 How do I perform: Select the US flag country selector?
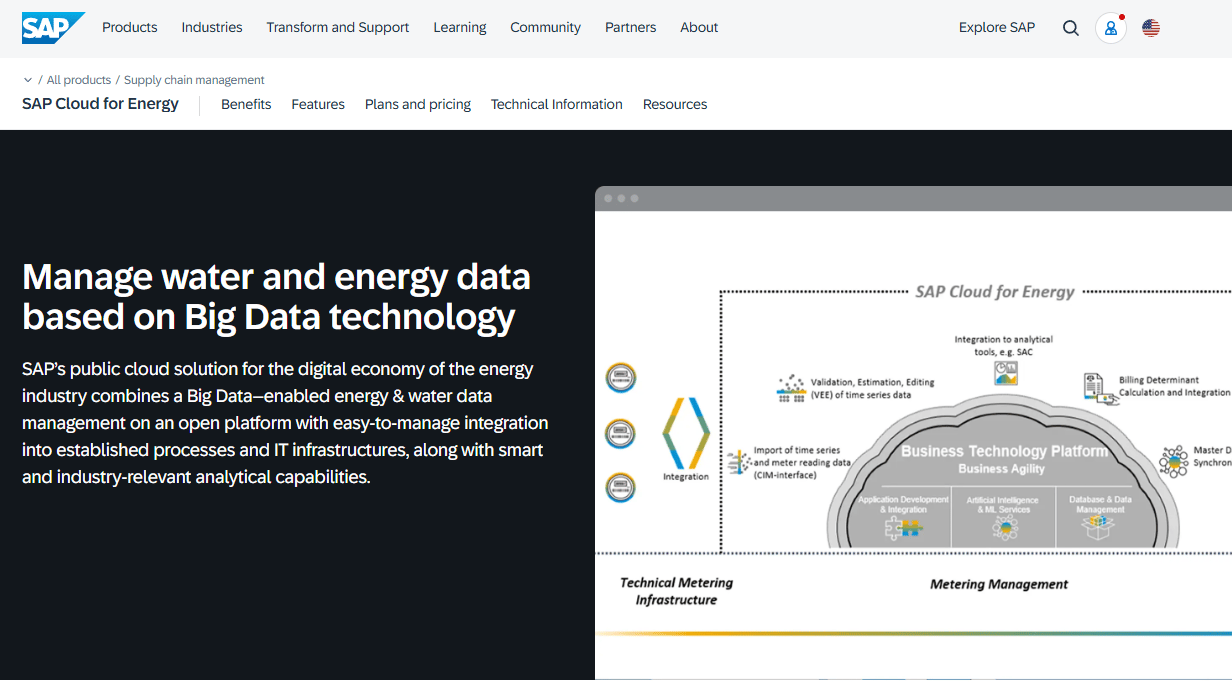[1151, 28]
